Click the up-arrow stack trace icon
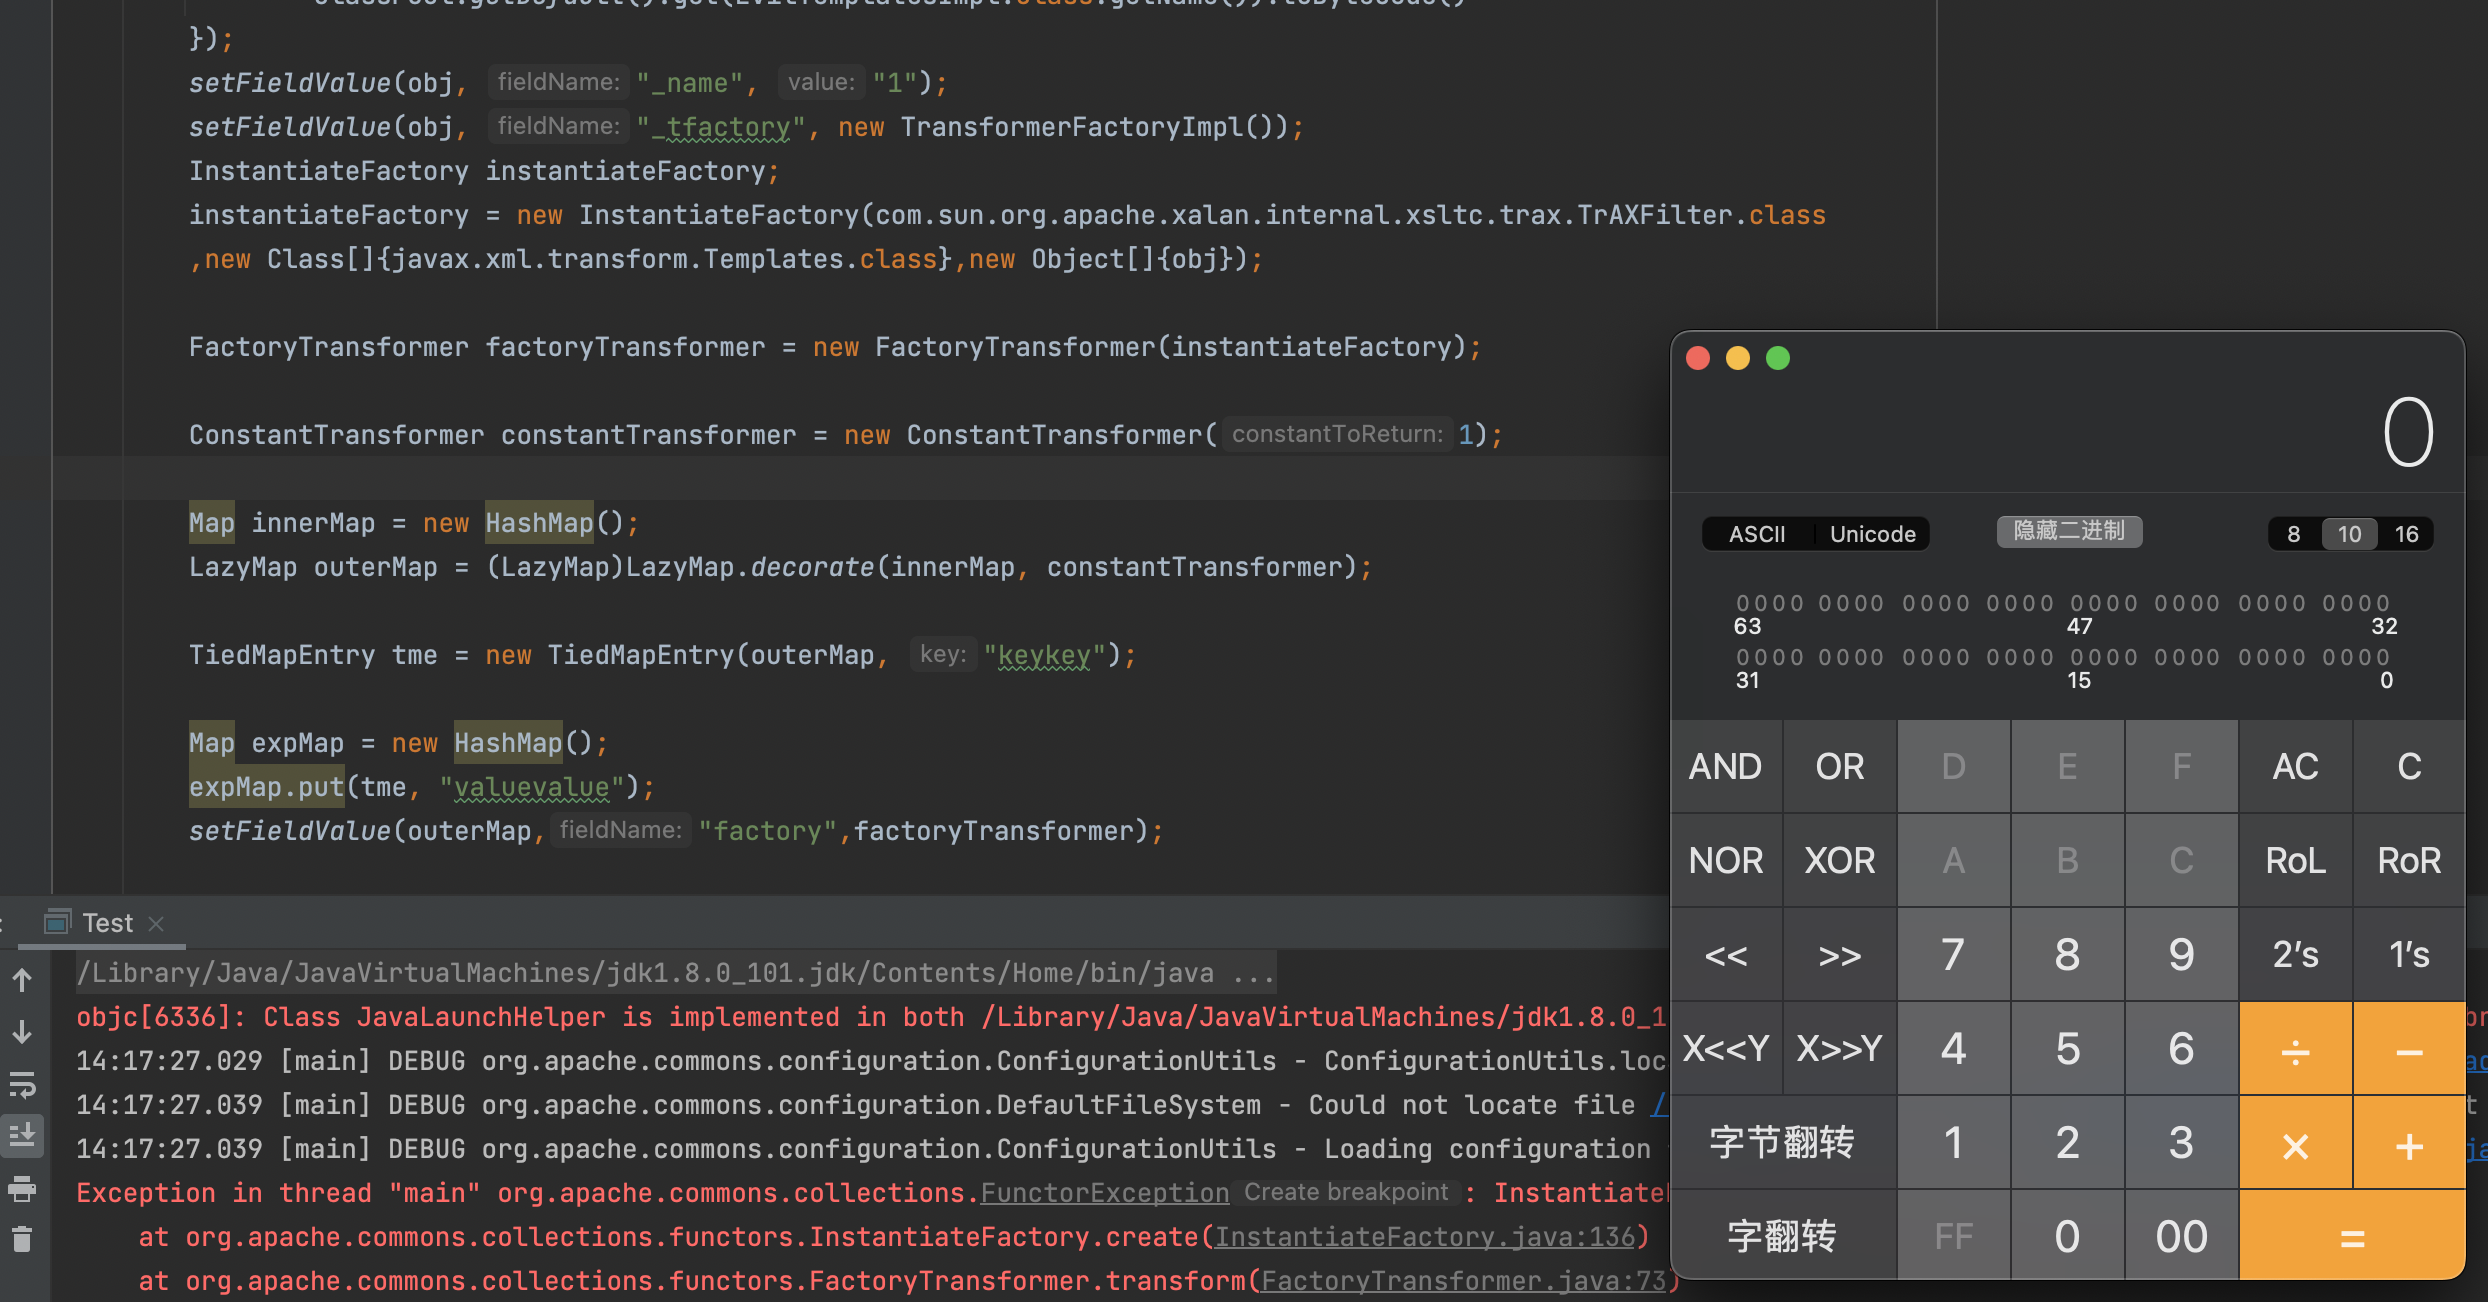Screen dimensions: 2488x1302 [x=22, y=981]
